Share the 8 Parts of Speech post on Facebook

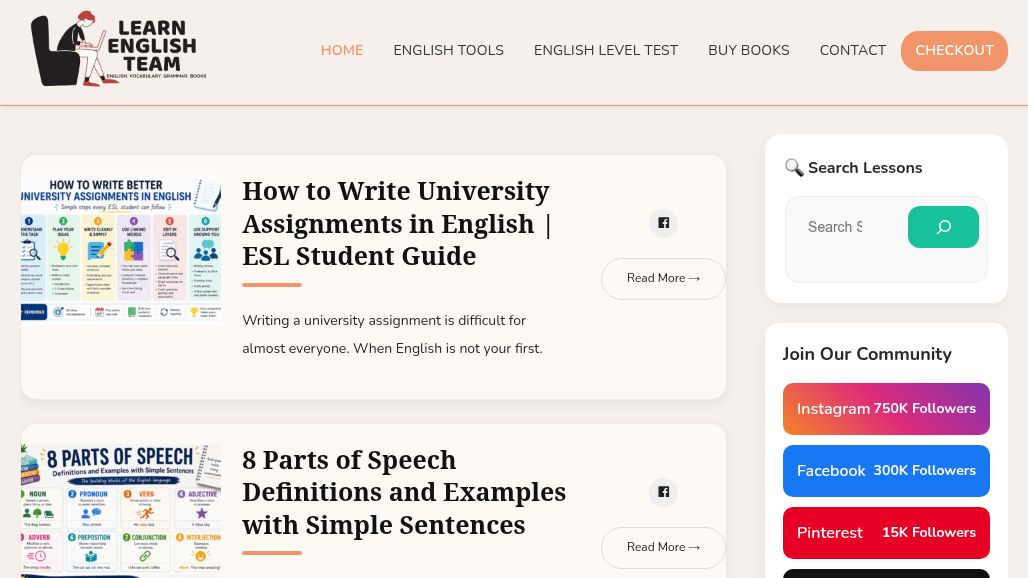click(663, 492)
